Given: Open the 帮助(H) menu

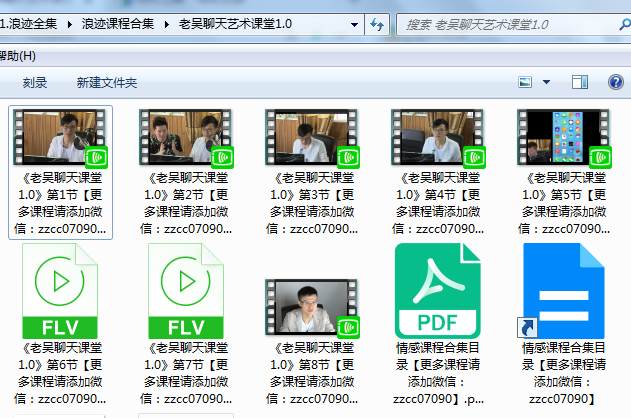Looking at the screenshot, I should click(x=18, y=56).
